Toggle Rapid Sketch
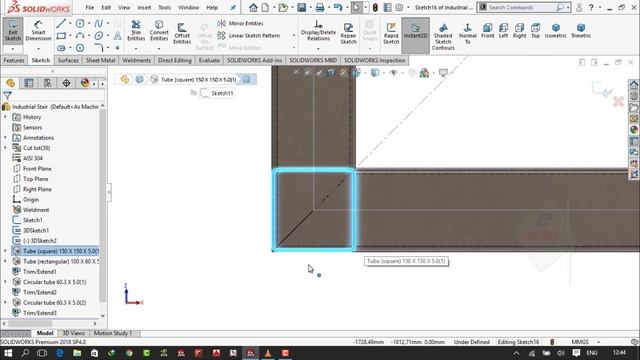640x360 pixels. (x=391, y=33)
